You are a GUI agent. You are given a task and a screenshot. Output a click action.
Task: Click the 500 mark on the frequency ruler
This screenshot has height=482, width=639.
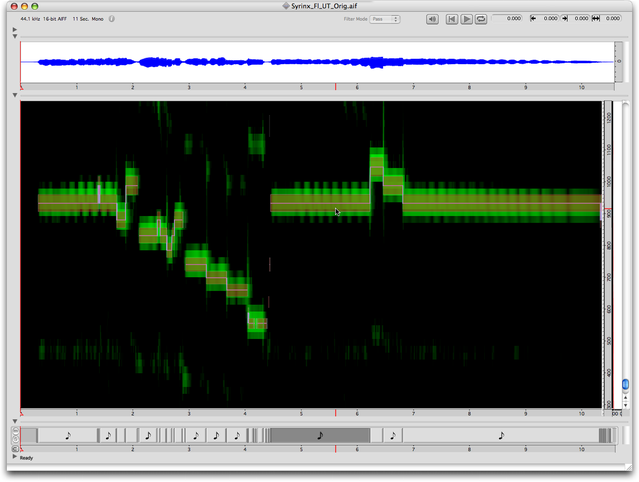[x=609, y=341]
